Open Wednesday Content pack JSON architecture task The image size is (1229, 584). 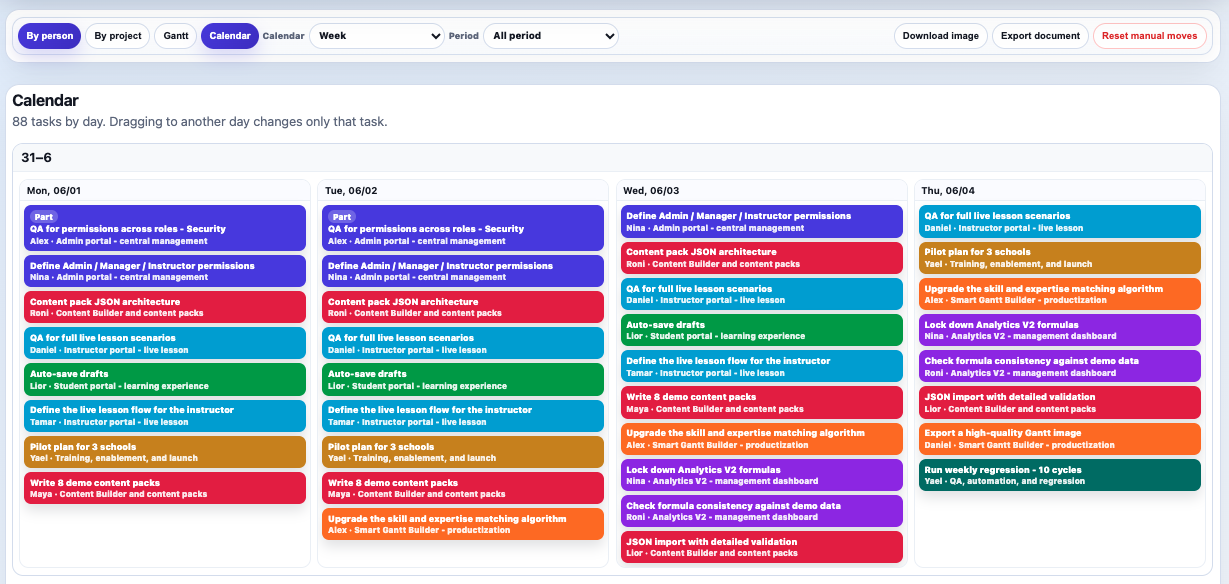(x=761, y=257)
